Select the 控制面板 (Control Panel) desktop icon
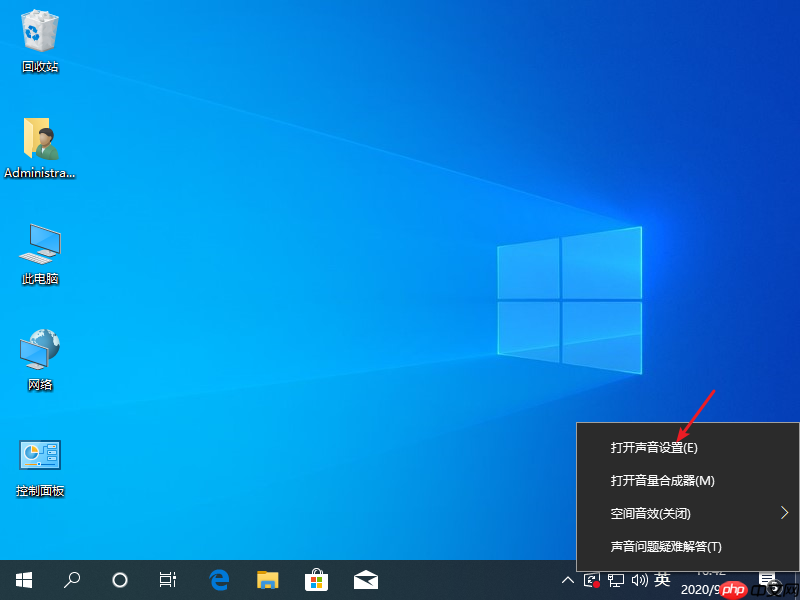The height and width of the screenshot is (600, 800). 40,468
